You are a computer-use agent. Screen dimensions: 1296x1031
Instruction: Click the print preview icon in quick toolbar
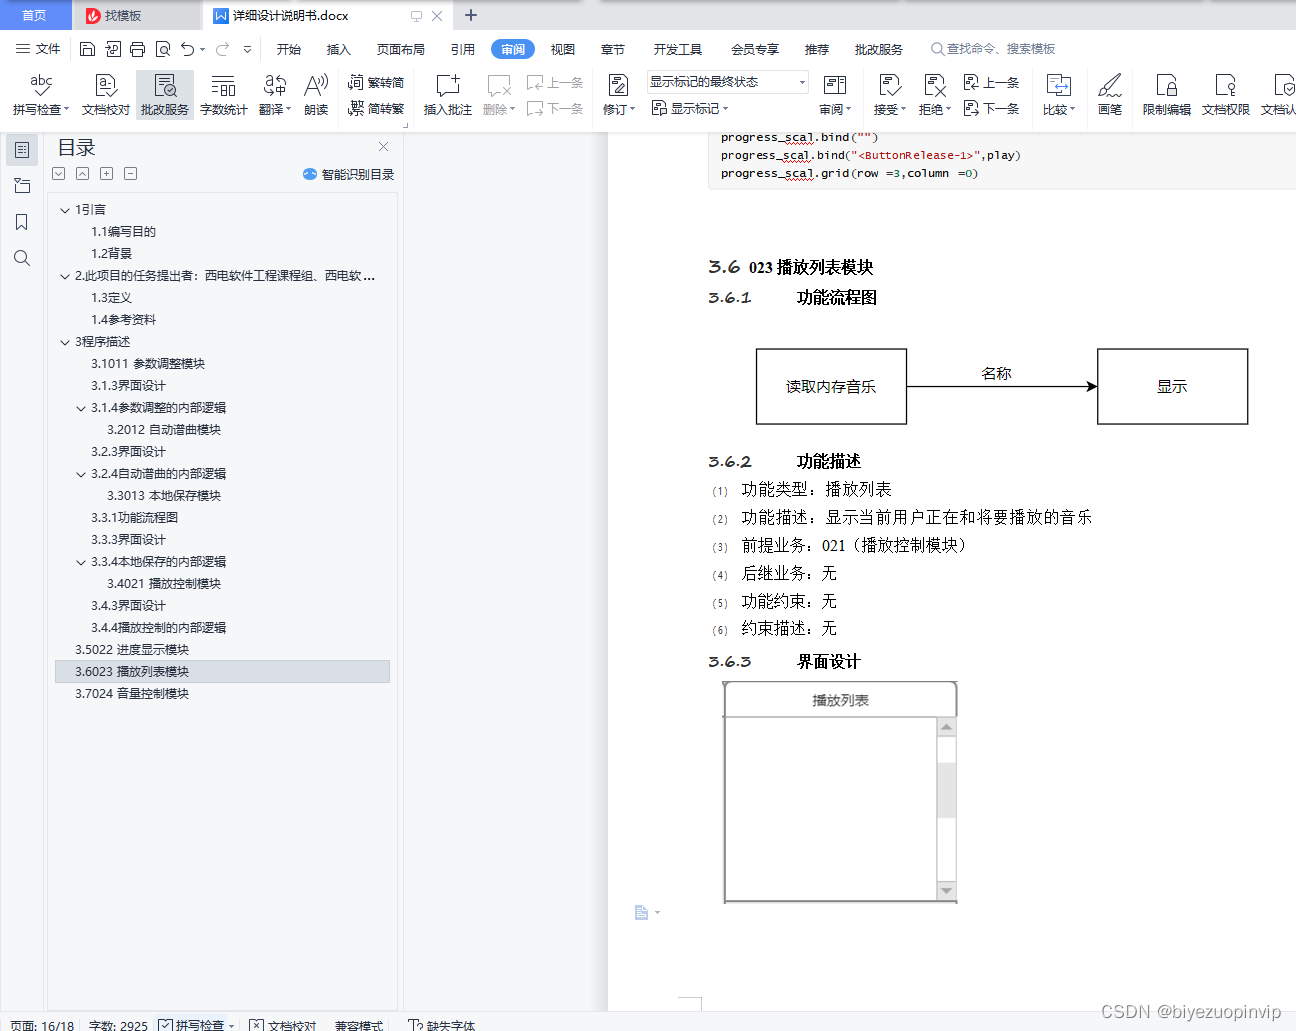[x=162, y=49]
